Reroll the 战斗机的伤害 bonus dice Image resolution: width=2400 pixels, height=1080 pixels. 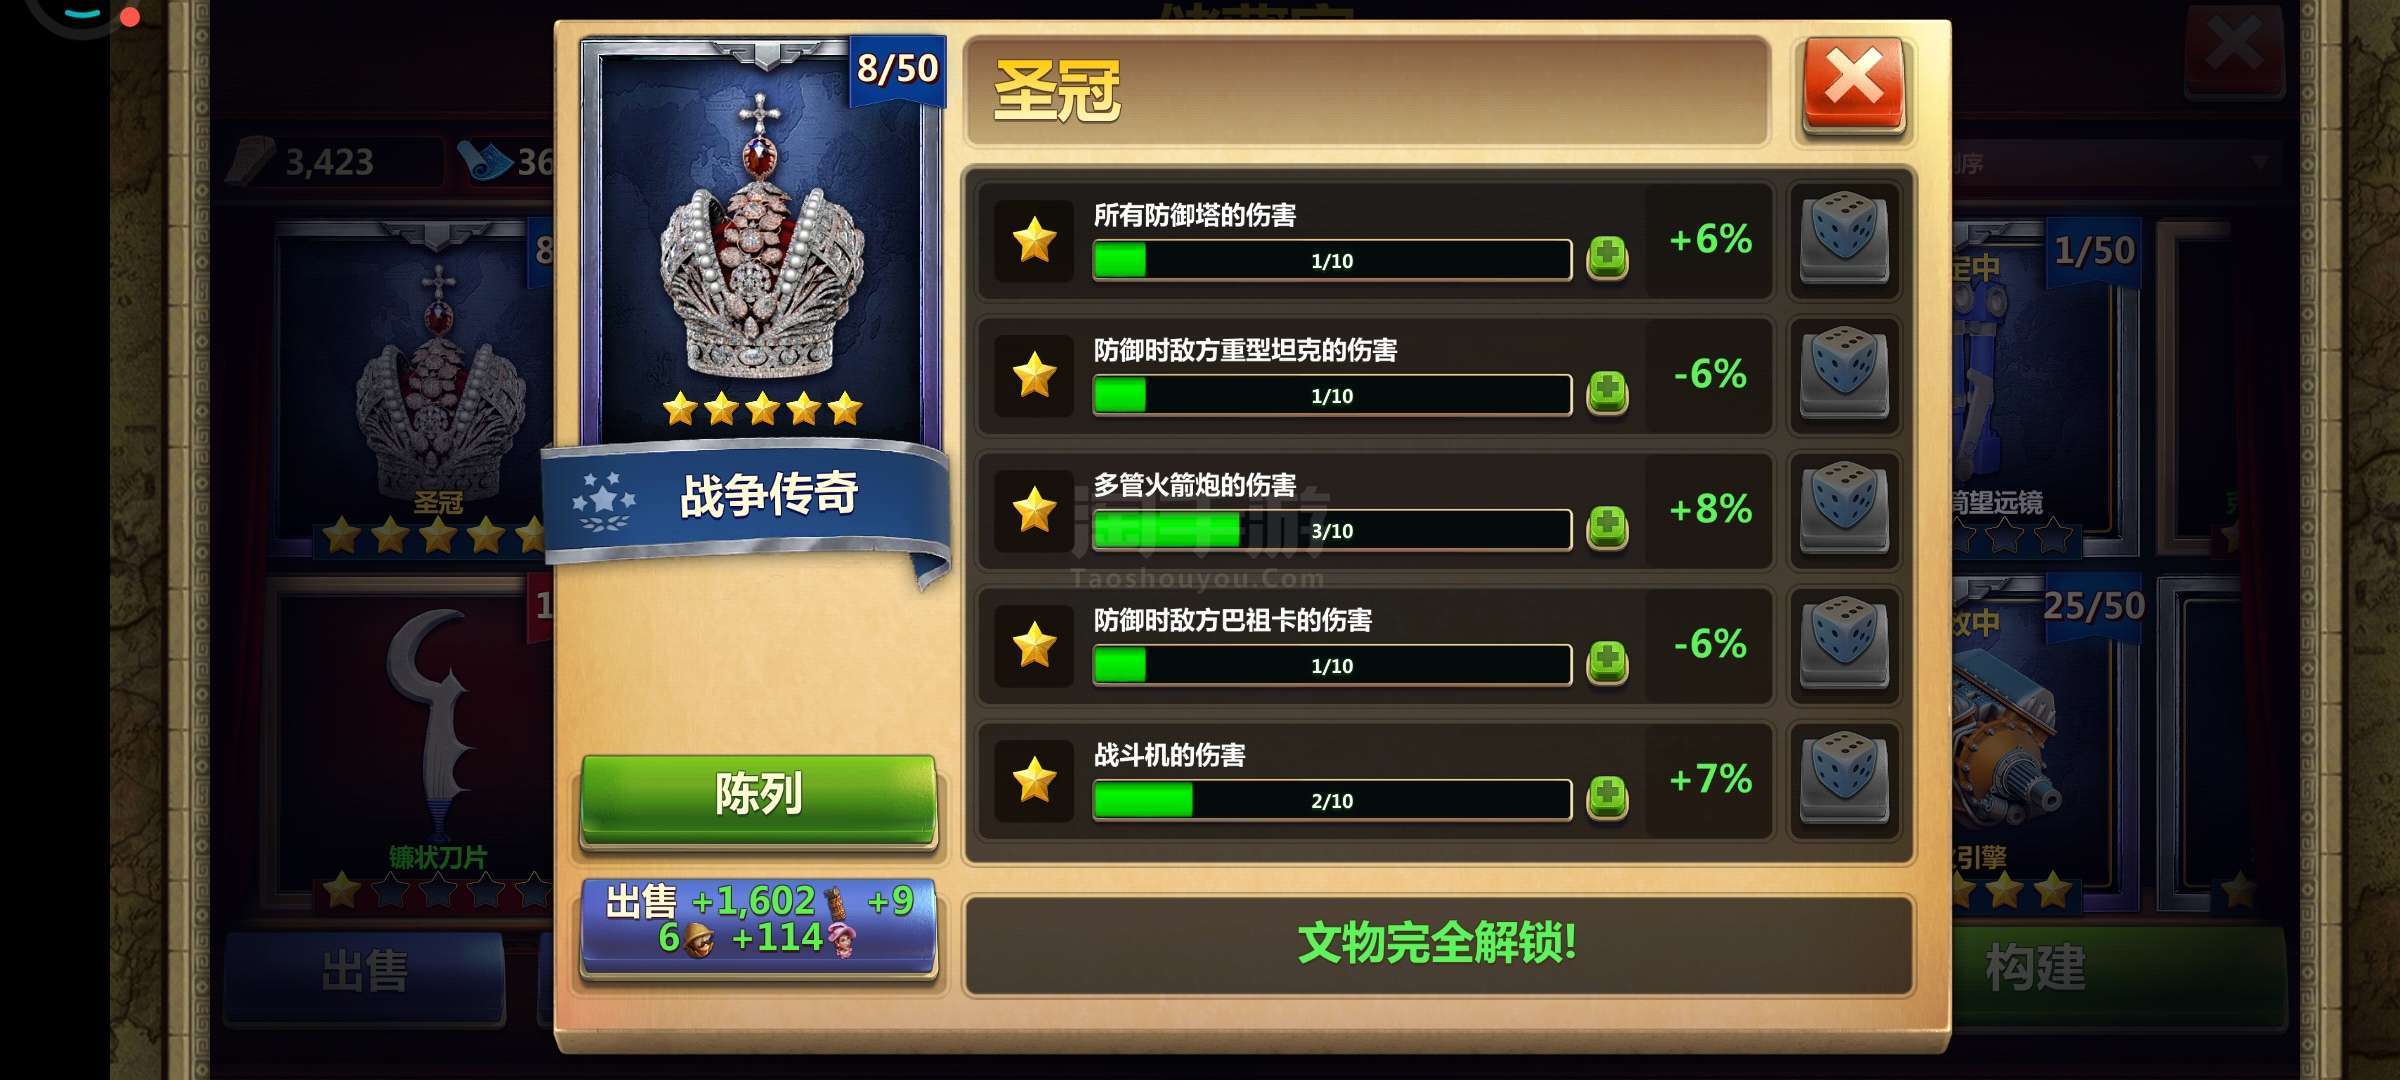(1844, 780)
